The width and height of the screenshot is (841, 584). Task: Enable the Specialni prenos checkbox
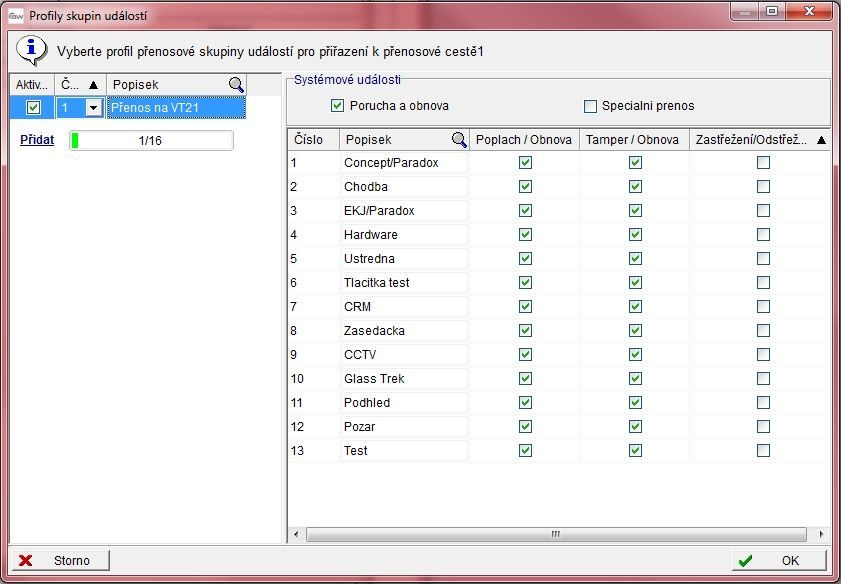click(590, 106)
